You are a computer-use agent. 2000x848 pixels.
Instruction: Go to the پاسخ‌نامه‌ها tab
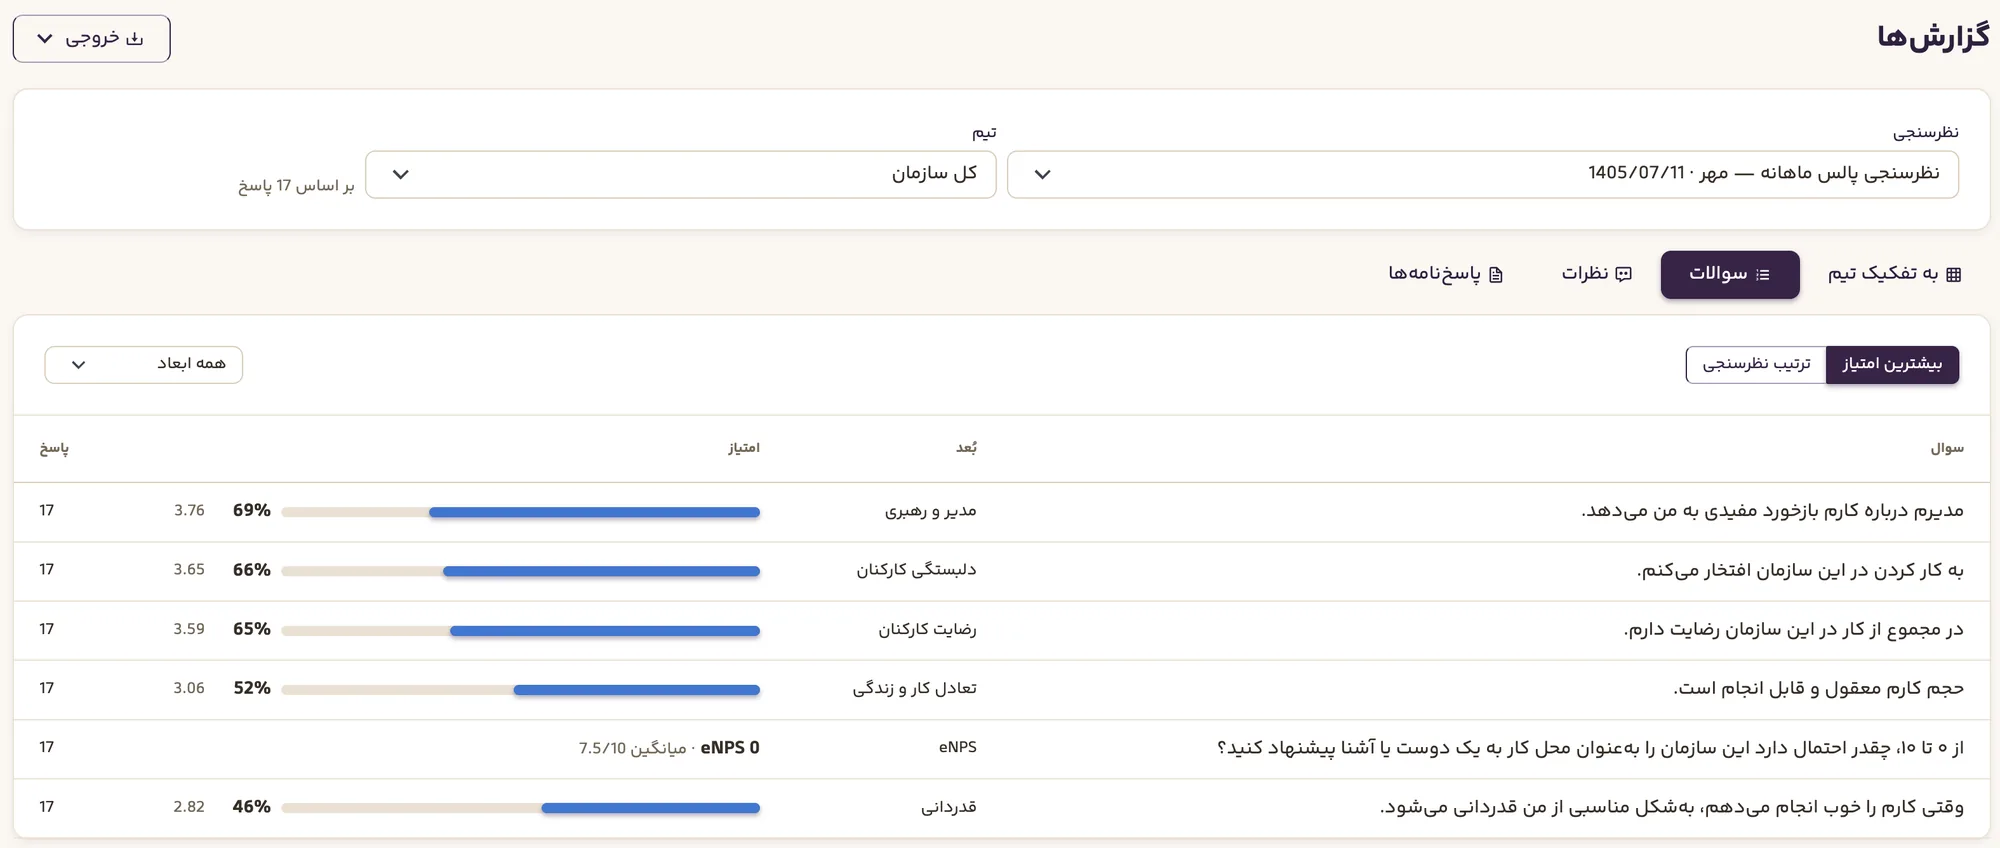coord(1446,274)
